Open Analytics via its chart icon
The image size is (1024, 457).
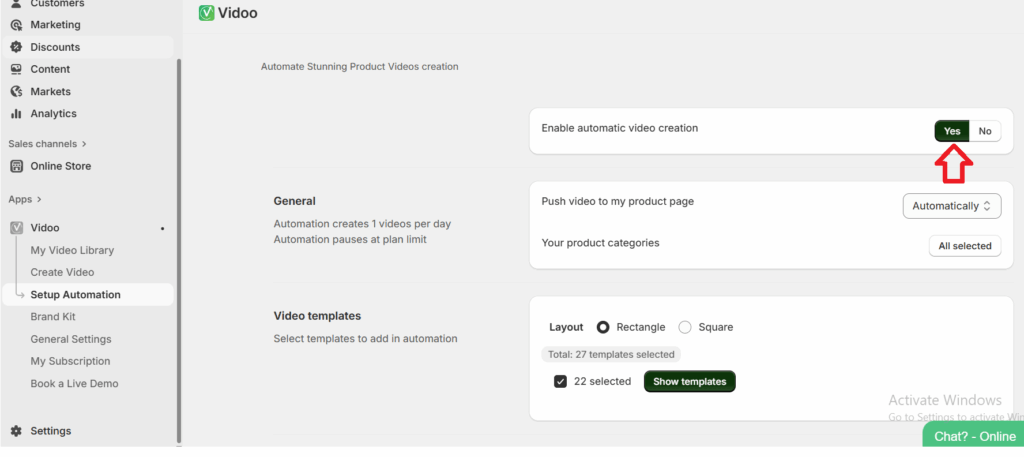pyautogui.click(x=16, y=114)
